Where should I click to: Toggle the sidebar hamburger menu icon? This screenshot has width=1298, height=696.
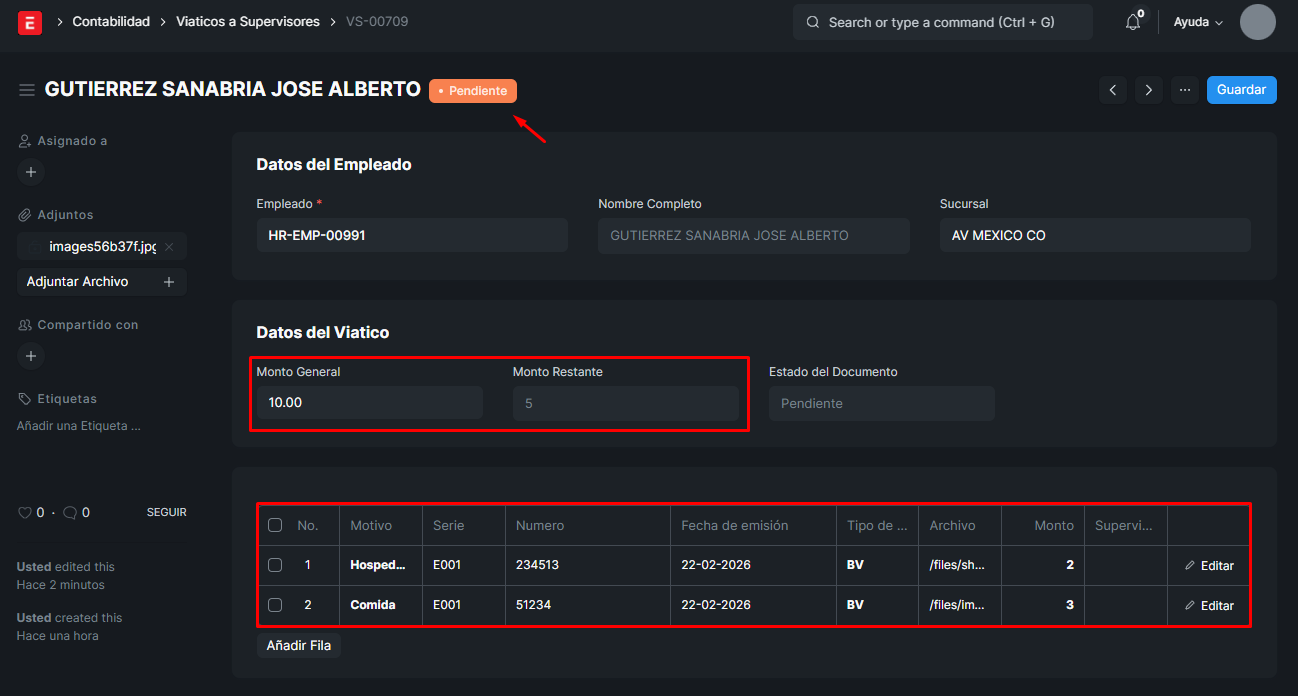27,90
